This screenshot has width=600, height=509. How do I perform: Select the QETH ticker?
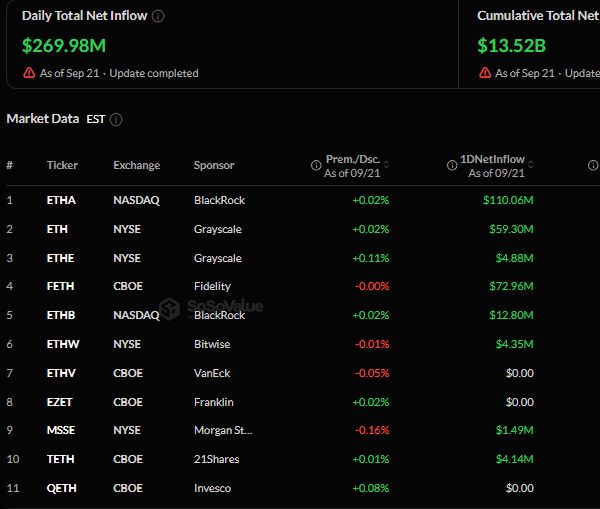point(62,488)
